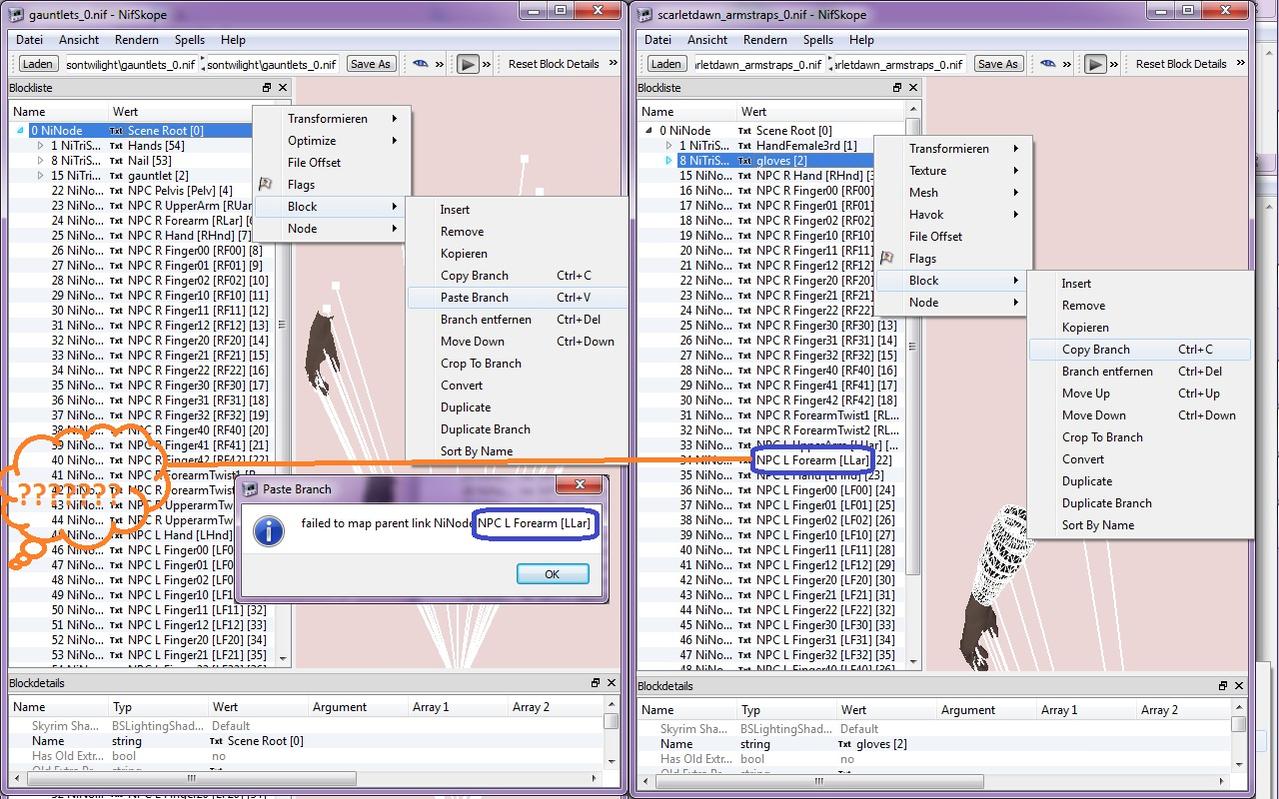Undock the Blockdetails panel in the scarletdawn window
1279x799 pixels.
pos(1222,686)
